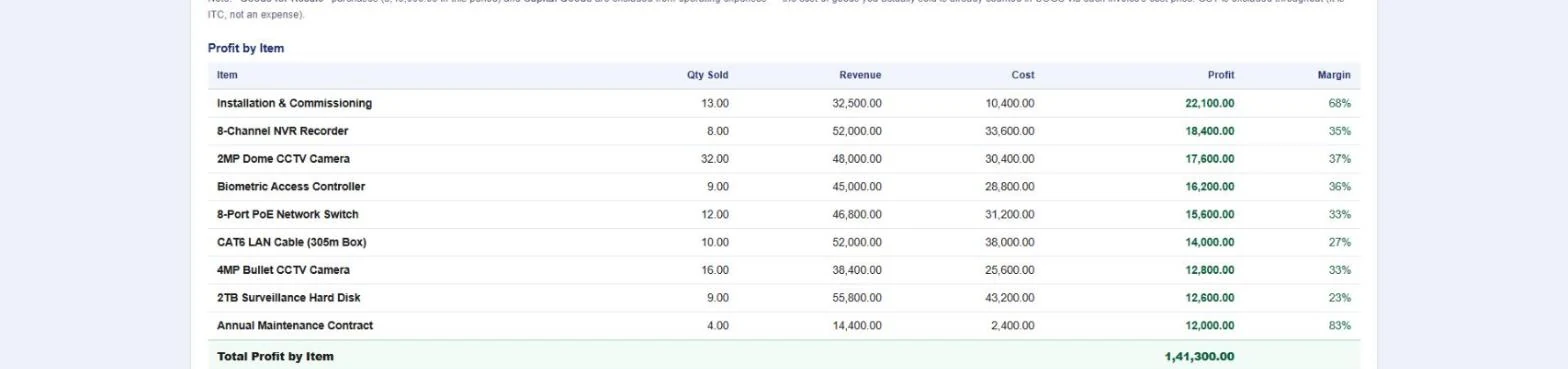1568x369 pixels.
Task: Select the 'Installation & Commissioning' item row
Action: [784, 103]
